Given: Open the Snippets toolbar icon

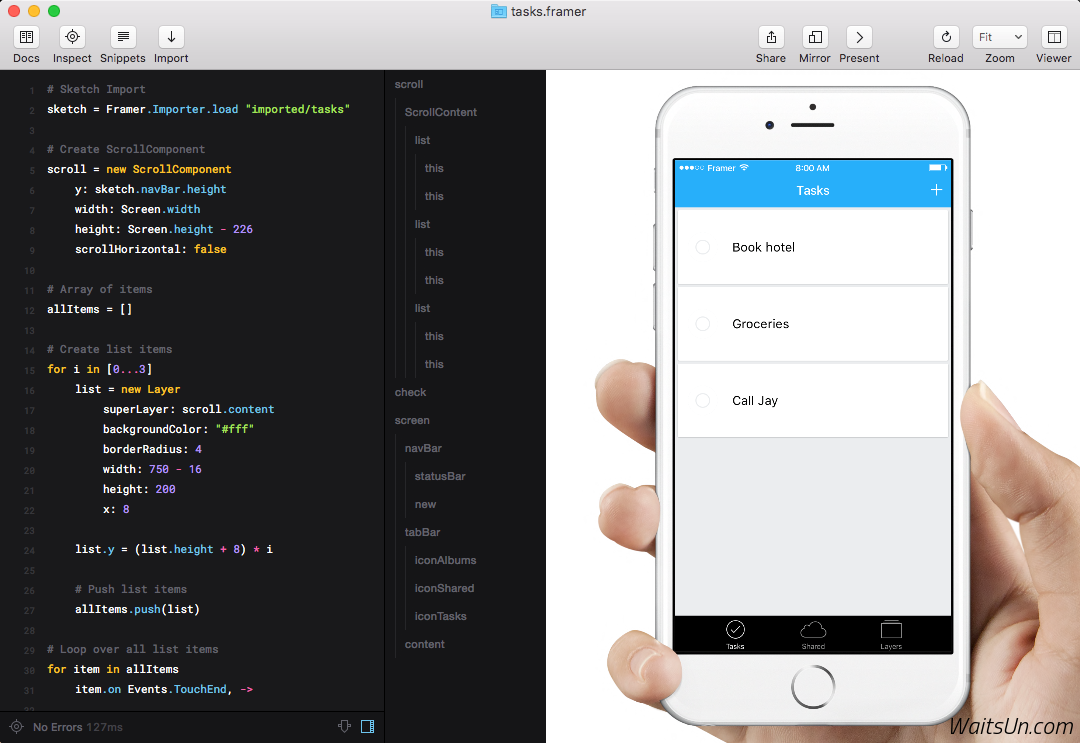Looking at the screenshot, I should point(123,38).
